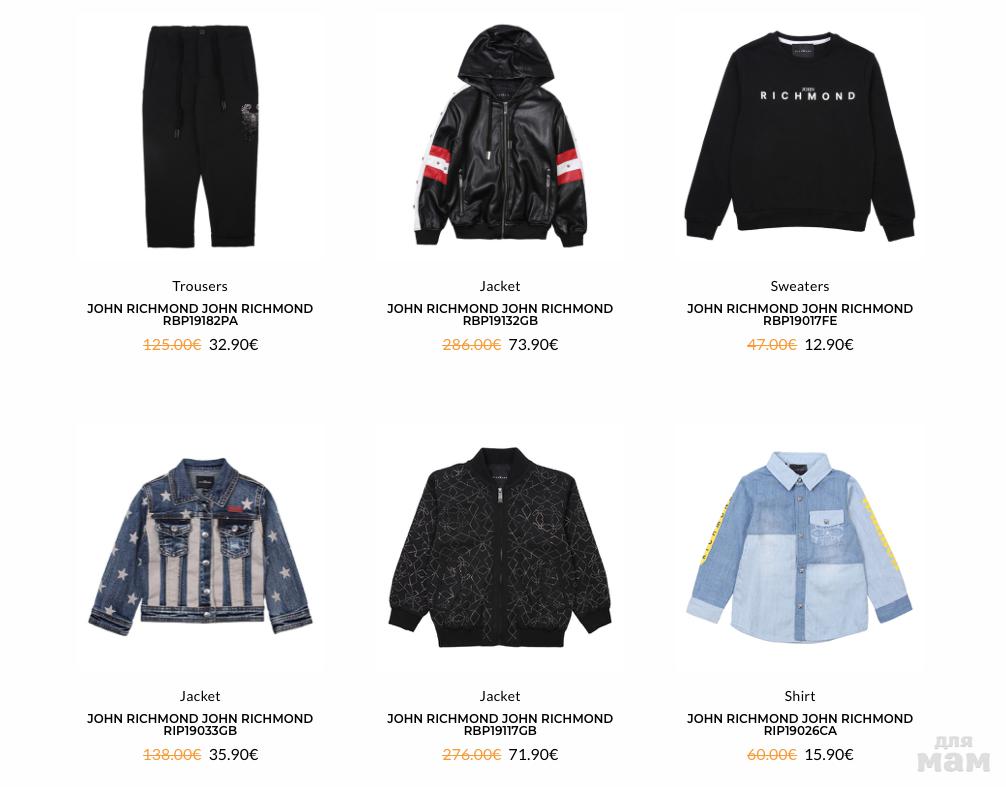Click the RBP19132GB product title
1006x787 pixels.
[500, 314]
